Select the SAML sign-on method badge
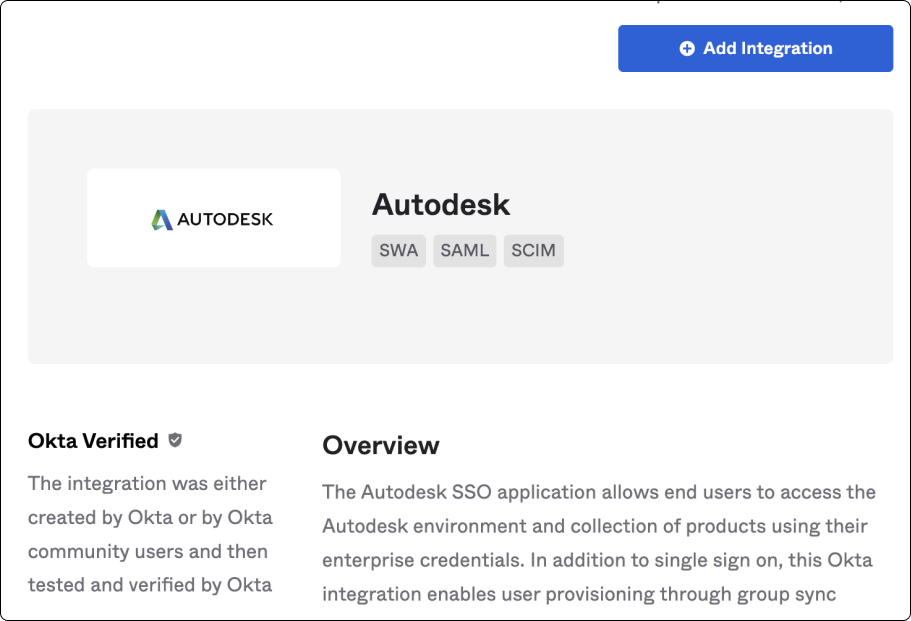Image resolution: width=911 pixels, height=621 pixels. click(464, 251)
